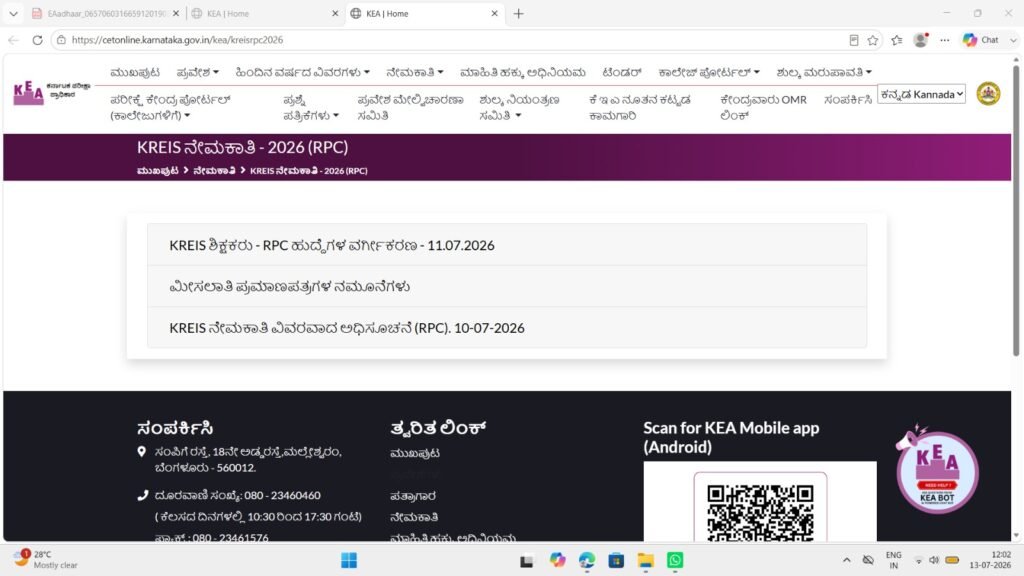The width and height of the screenshot is (1024, 576).
Task: Click the star to favorite this page
Action: click(x=872, y=40)
